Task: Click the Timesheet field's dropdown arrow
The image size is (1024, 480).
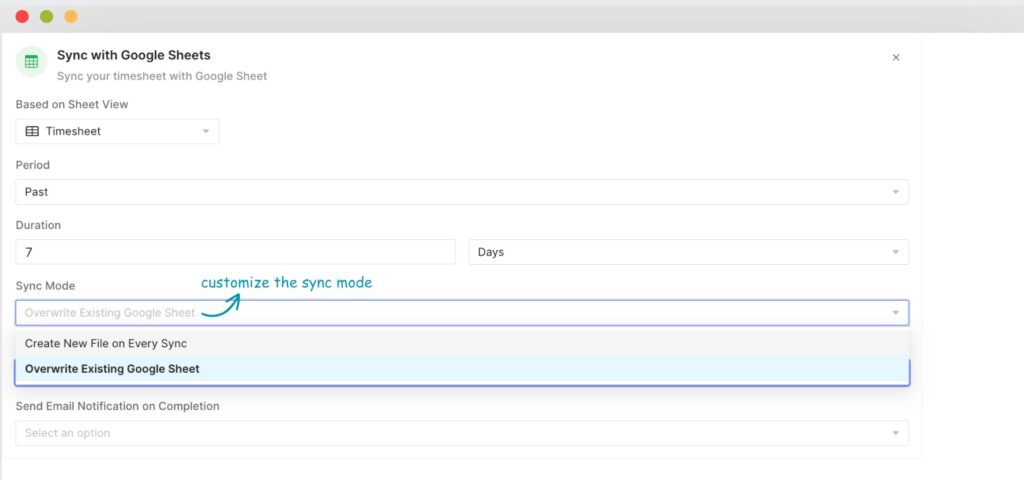Action: (x=206, y=131)
